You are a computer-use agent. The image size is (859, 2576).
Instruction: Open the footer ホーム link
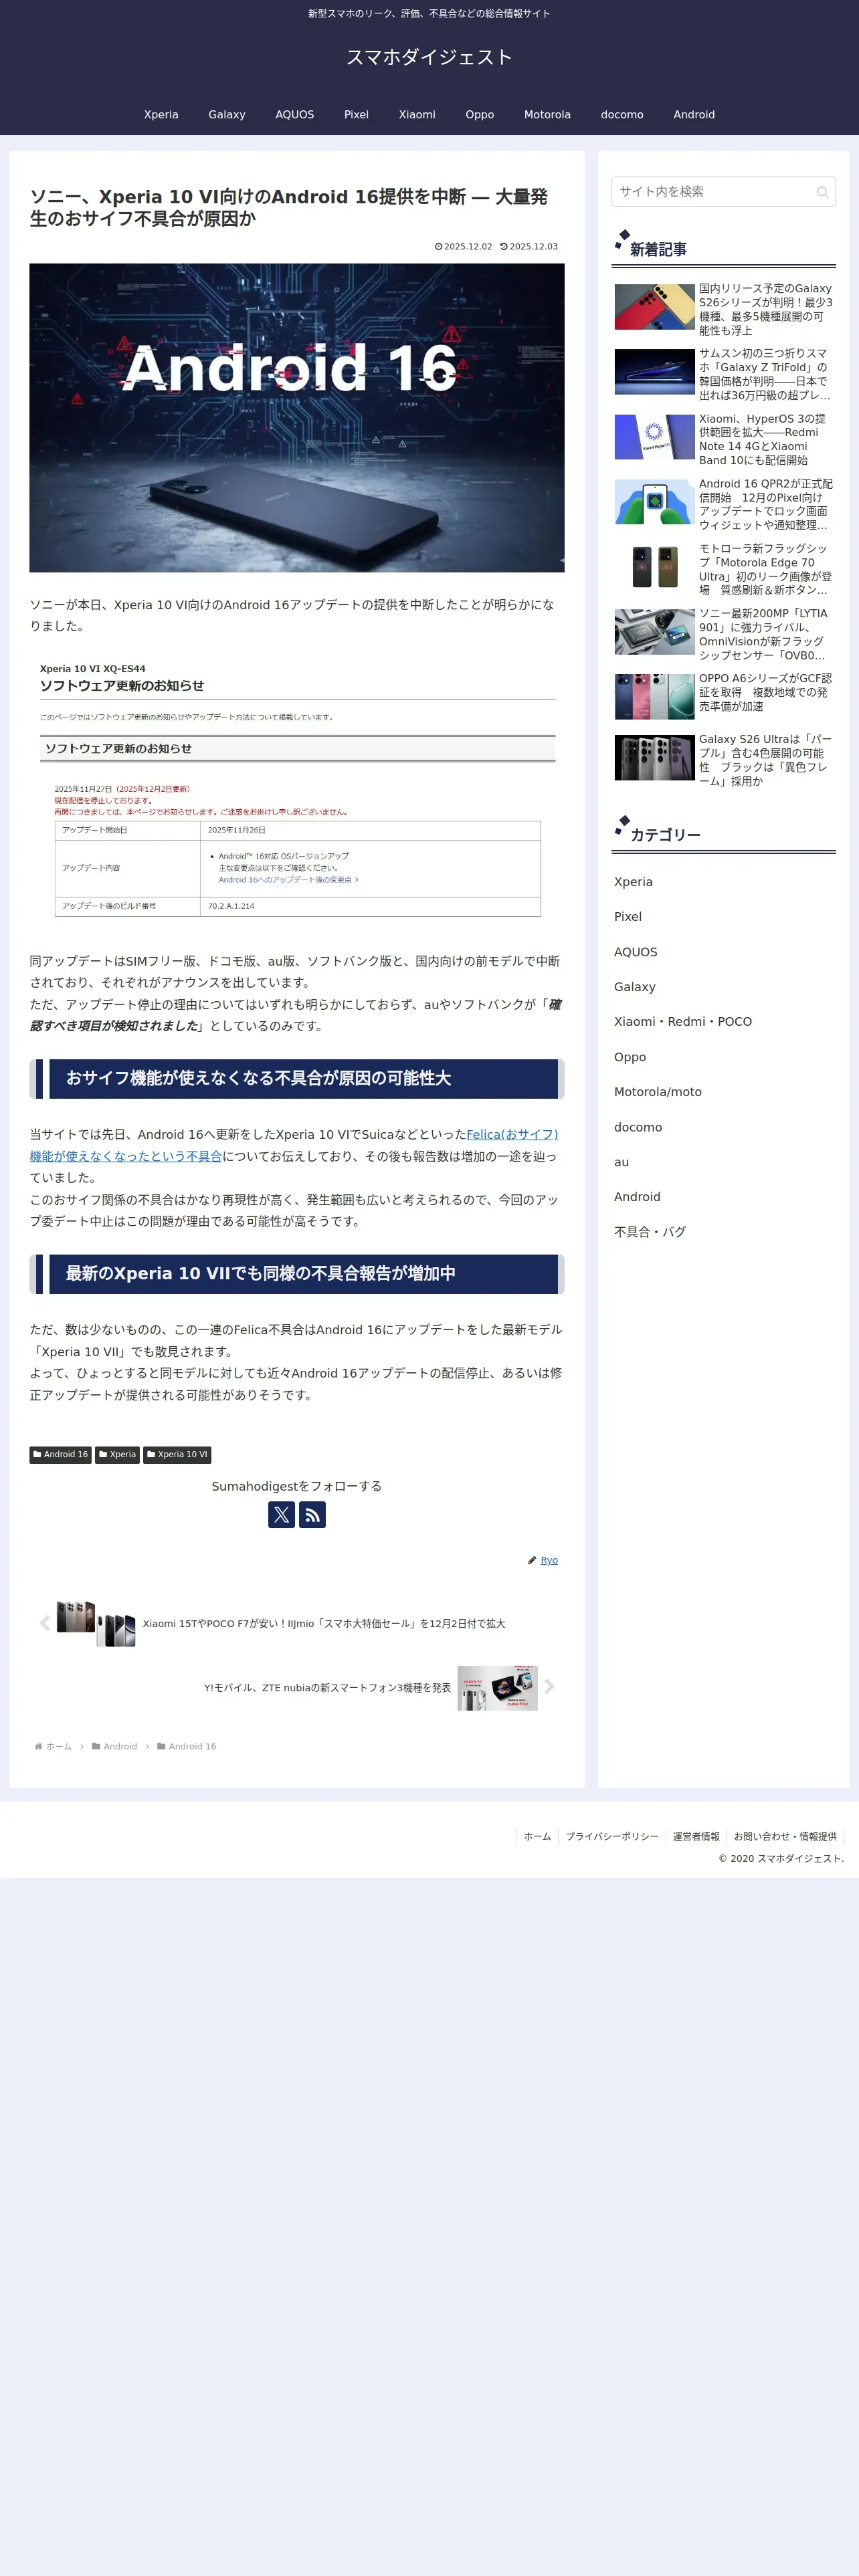click(x=537, y=1836)
